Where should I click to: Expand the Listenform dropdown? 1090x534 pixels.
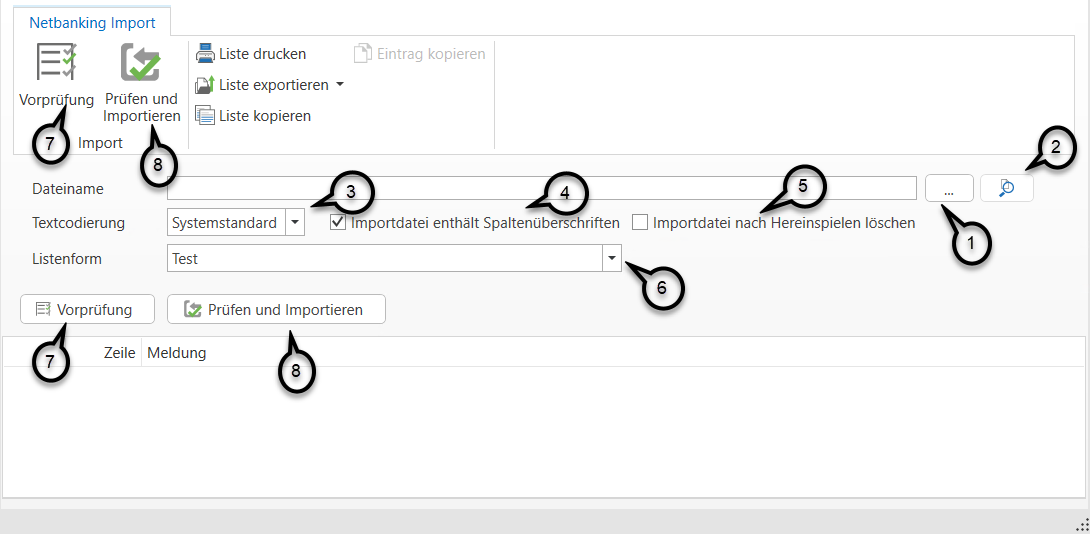(x=611, y=258)
